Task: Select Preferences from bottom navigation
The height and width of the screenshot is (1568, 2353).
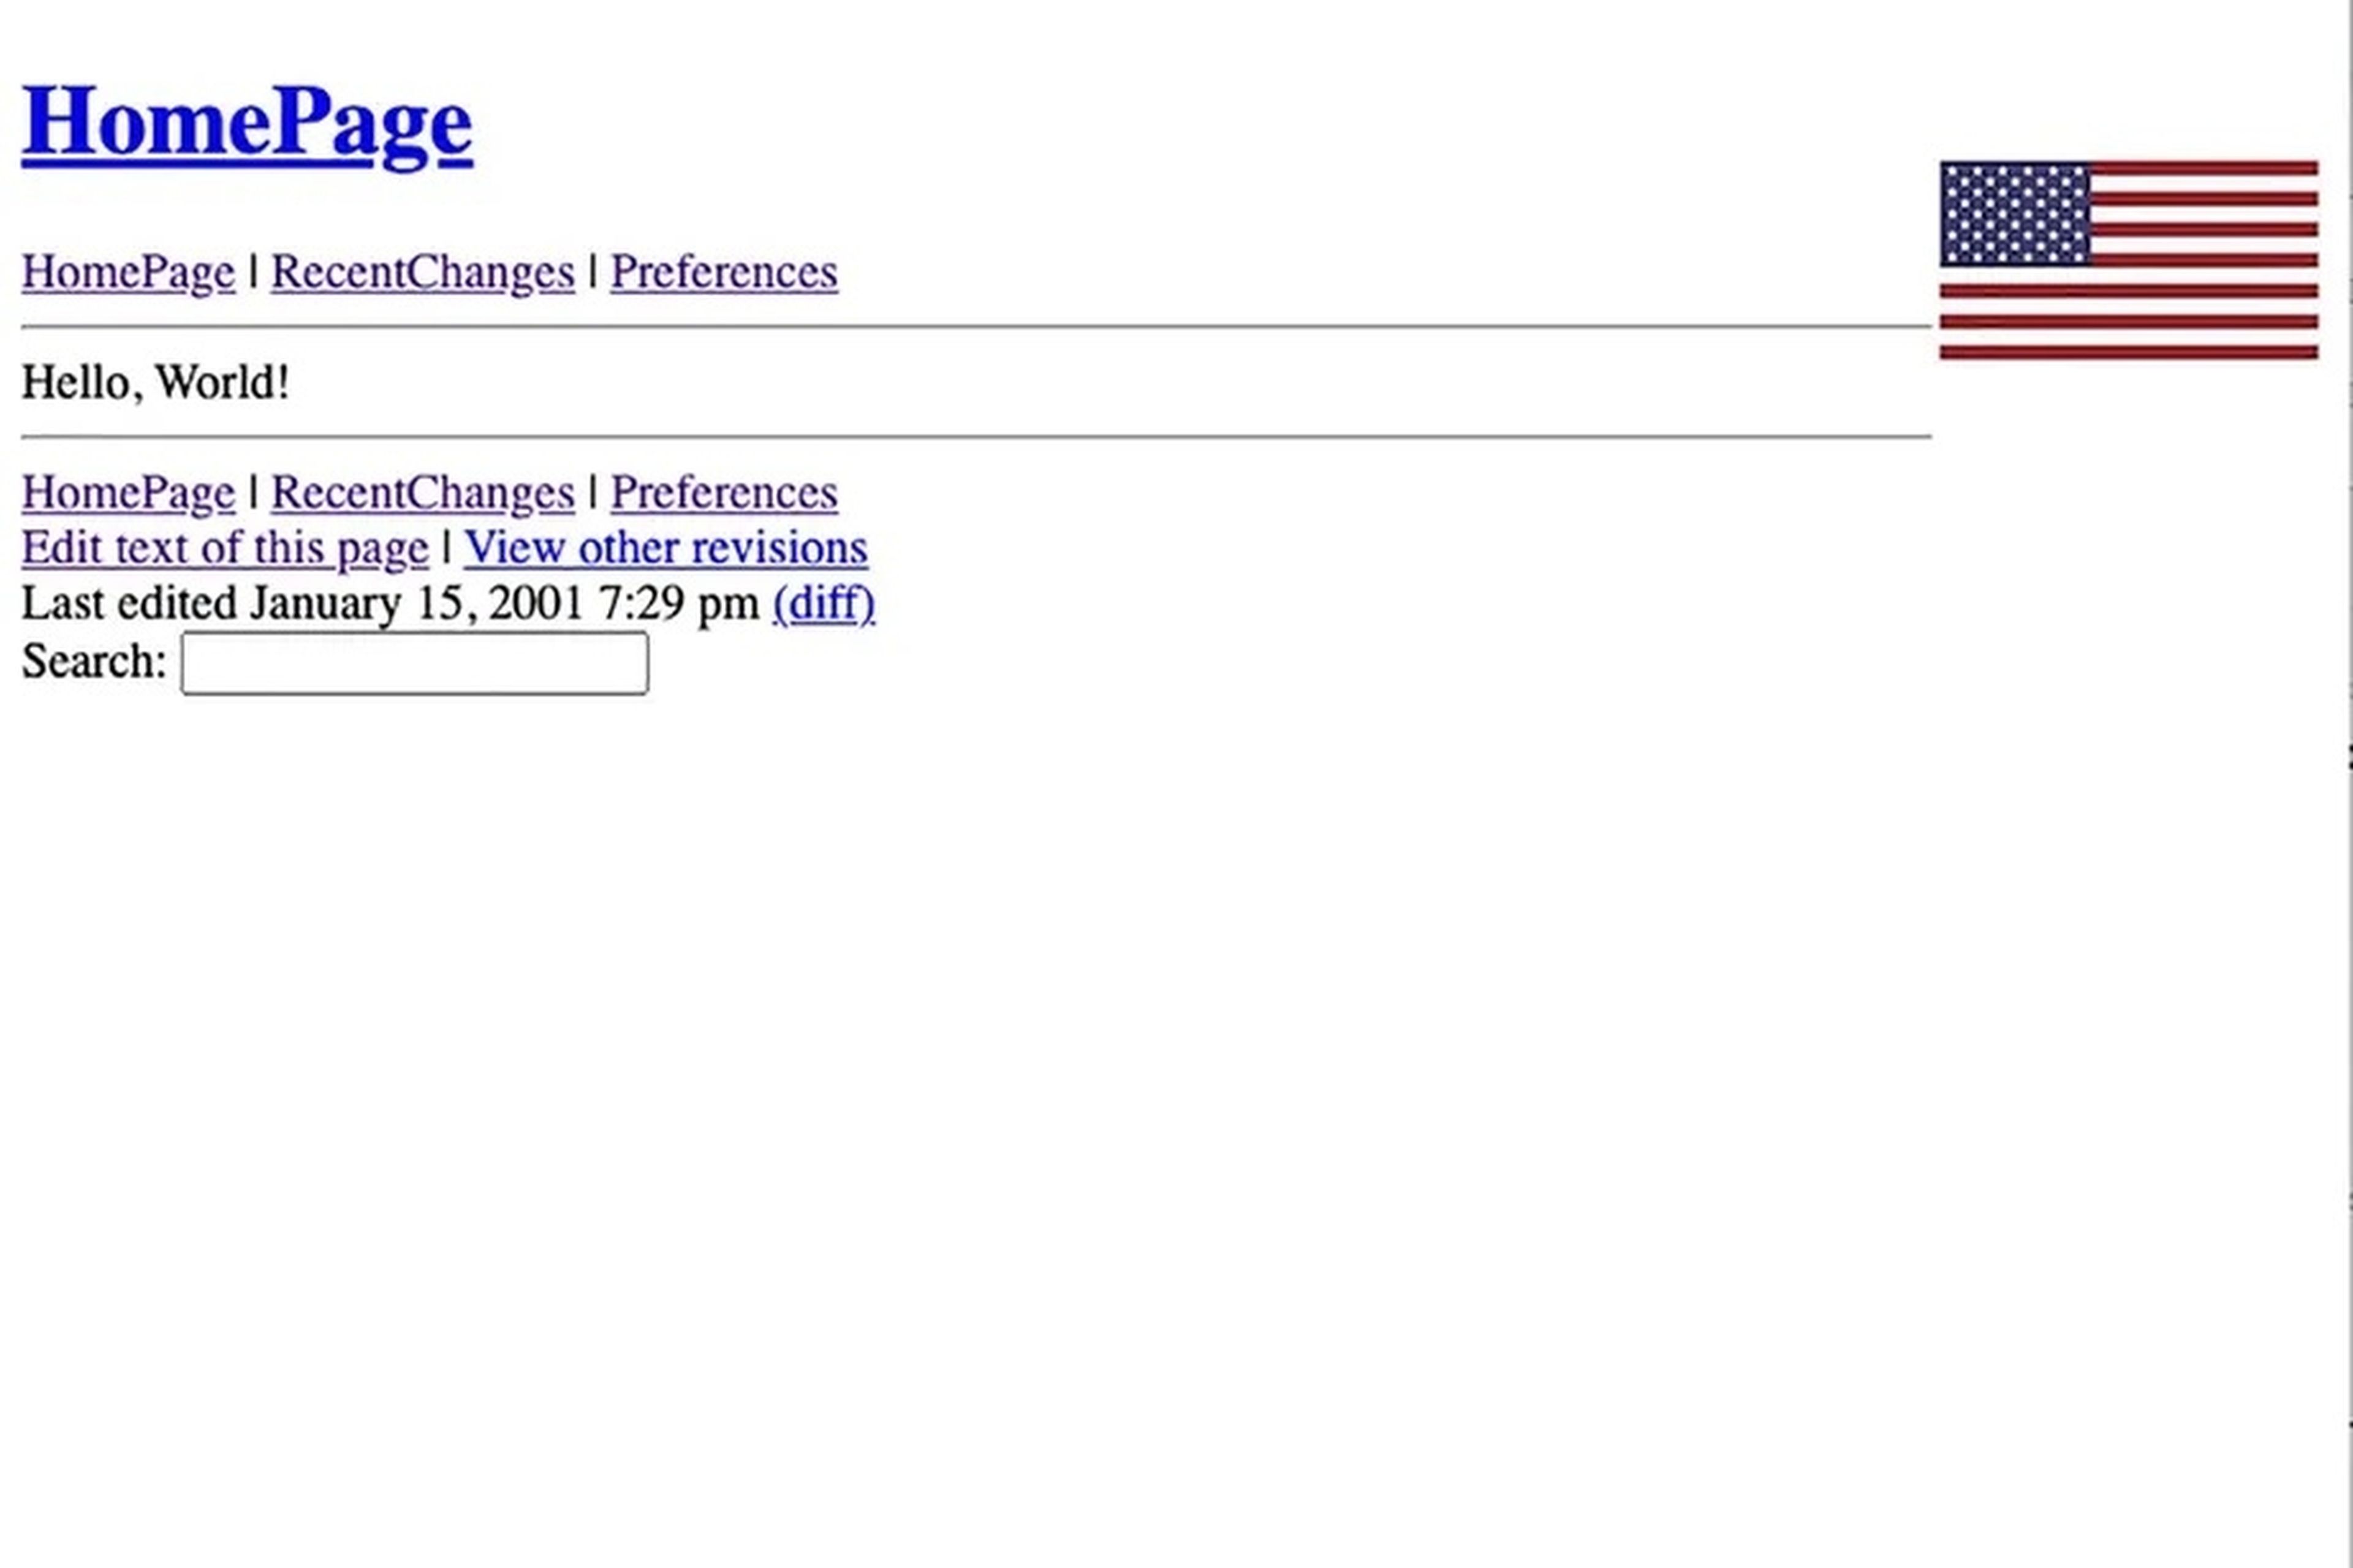Action: click(724, 493)
